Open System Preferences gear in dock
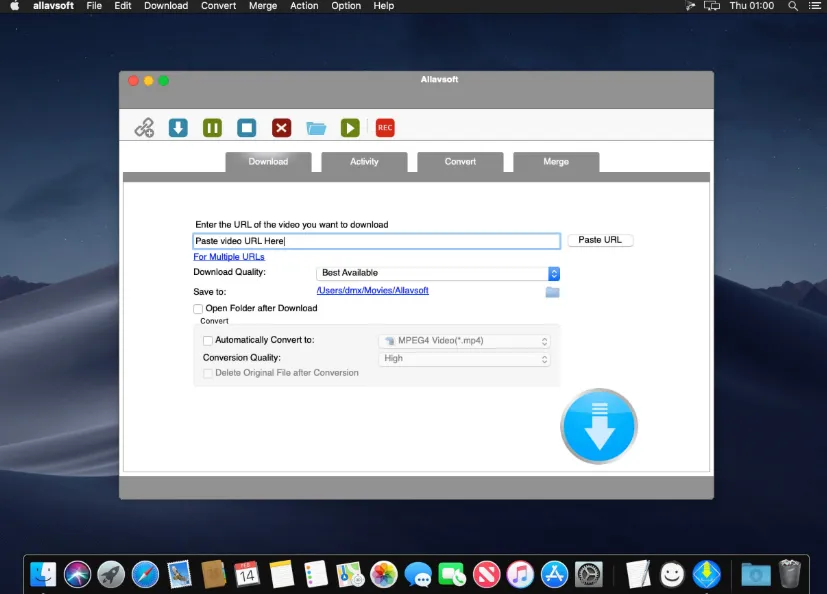827x594 pixels. click(589, 574)
